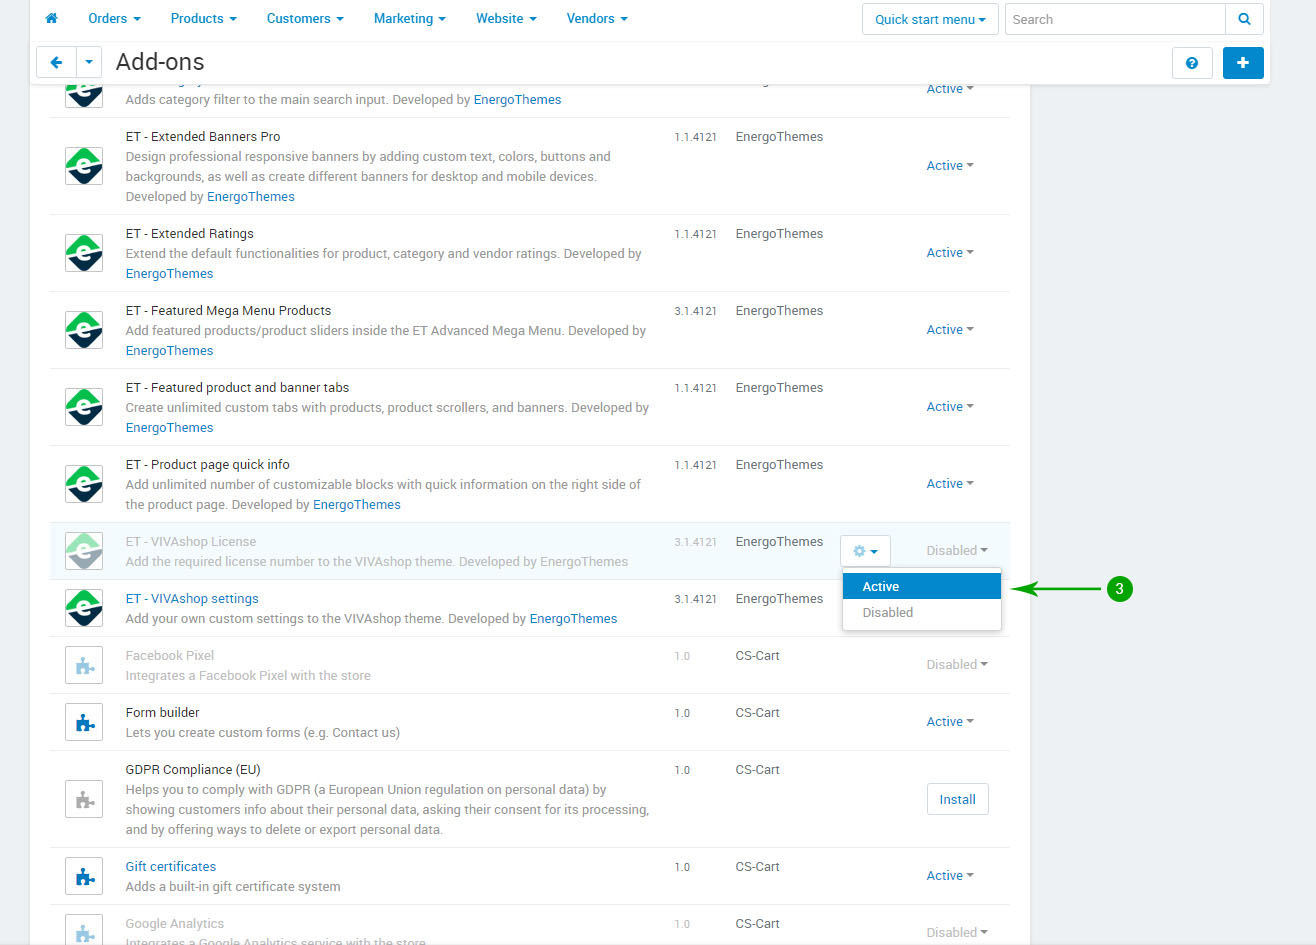The width and height of the screenshot is (1316, 945).
Task: Open the Orders menu
Action: (x=114, y=18)
